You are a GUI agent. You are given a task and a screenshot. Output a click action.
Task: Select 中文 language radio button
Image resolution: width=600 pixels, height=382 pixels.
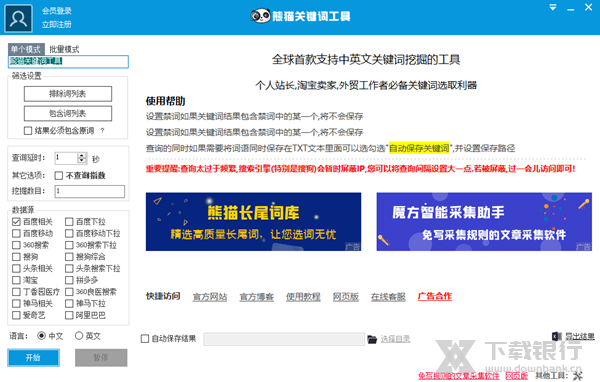(41, 336)
